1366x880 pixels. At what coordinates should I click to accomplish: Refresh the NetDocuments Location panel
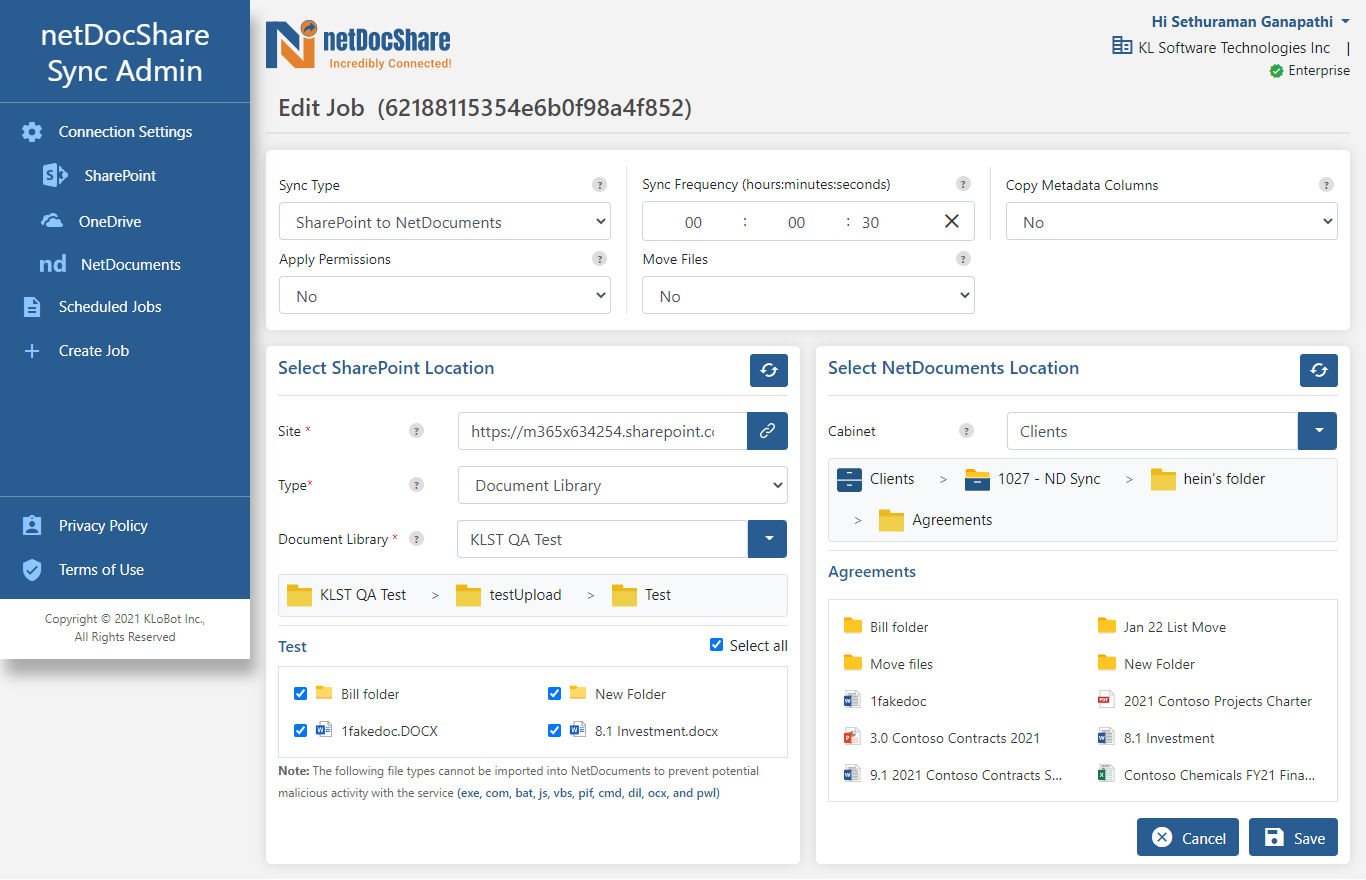[1319, 370]
